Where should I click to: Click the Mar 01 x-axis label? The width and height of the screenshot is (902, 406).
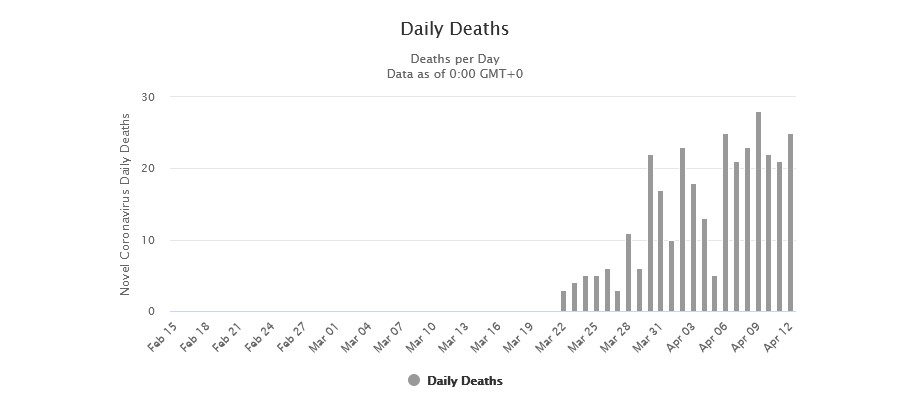[326, 333]
